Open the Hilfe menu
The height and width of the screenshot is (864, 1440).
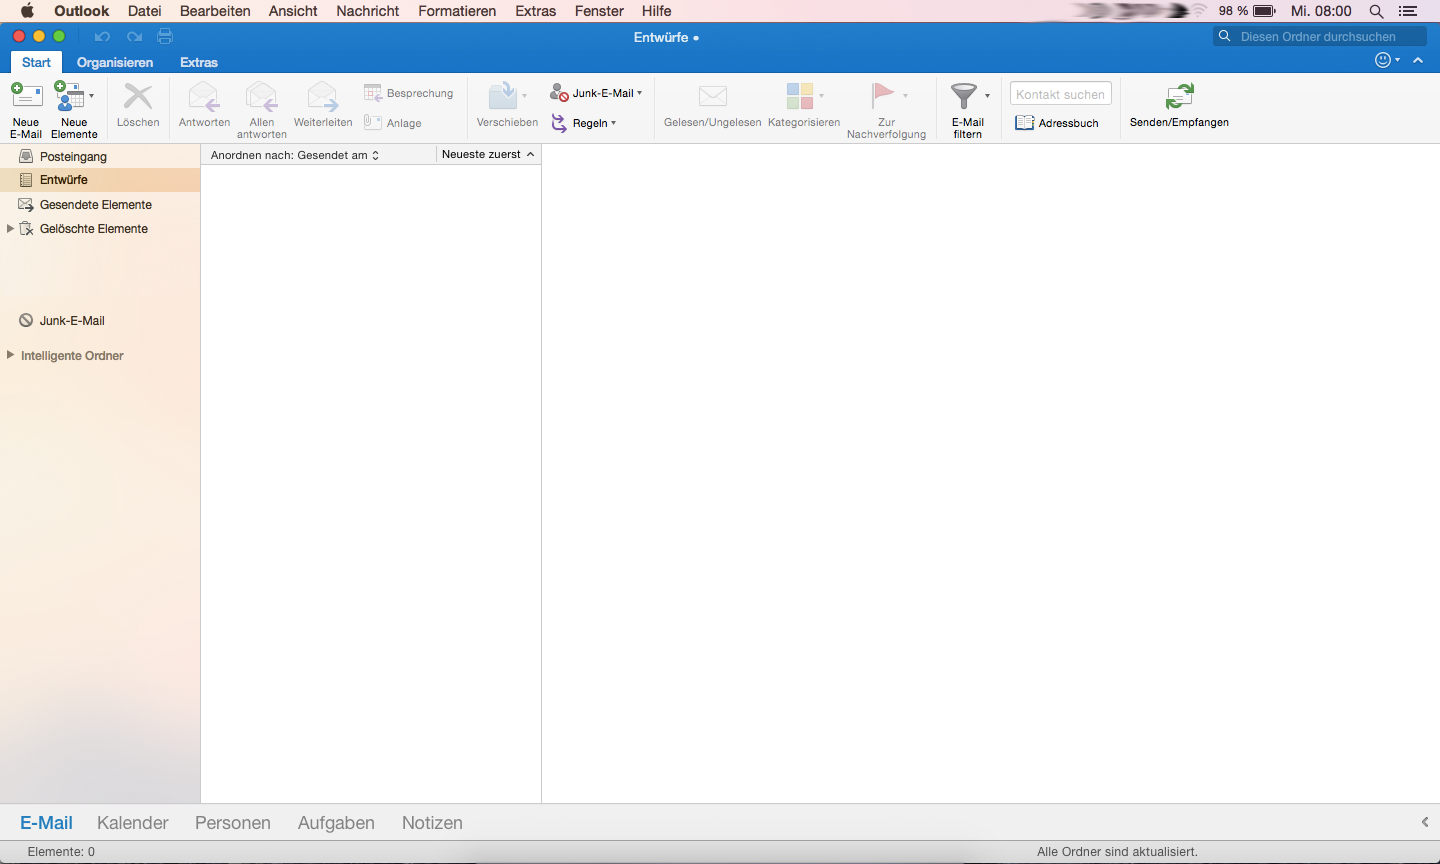(x=657, y=11)
